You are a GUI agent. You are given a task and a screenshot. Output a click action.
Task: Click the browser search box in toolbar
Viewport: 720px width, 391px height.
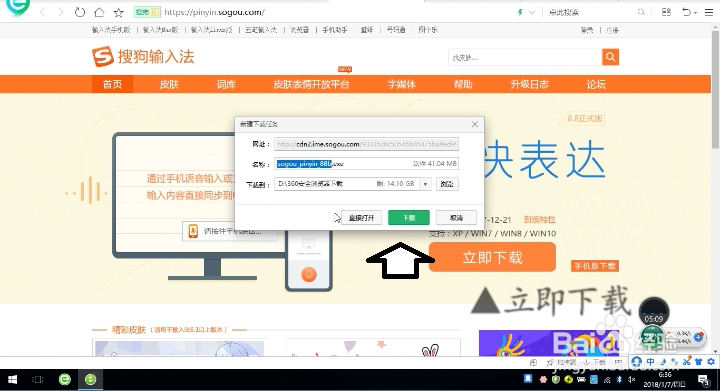pyautogui.click(x=590, y=12)
